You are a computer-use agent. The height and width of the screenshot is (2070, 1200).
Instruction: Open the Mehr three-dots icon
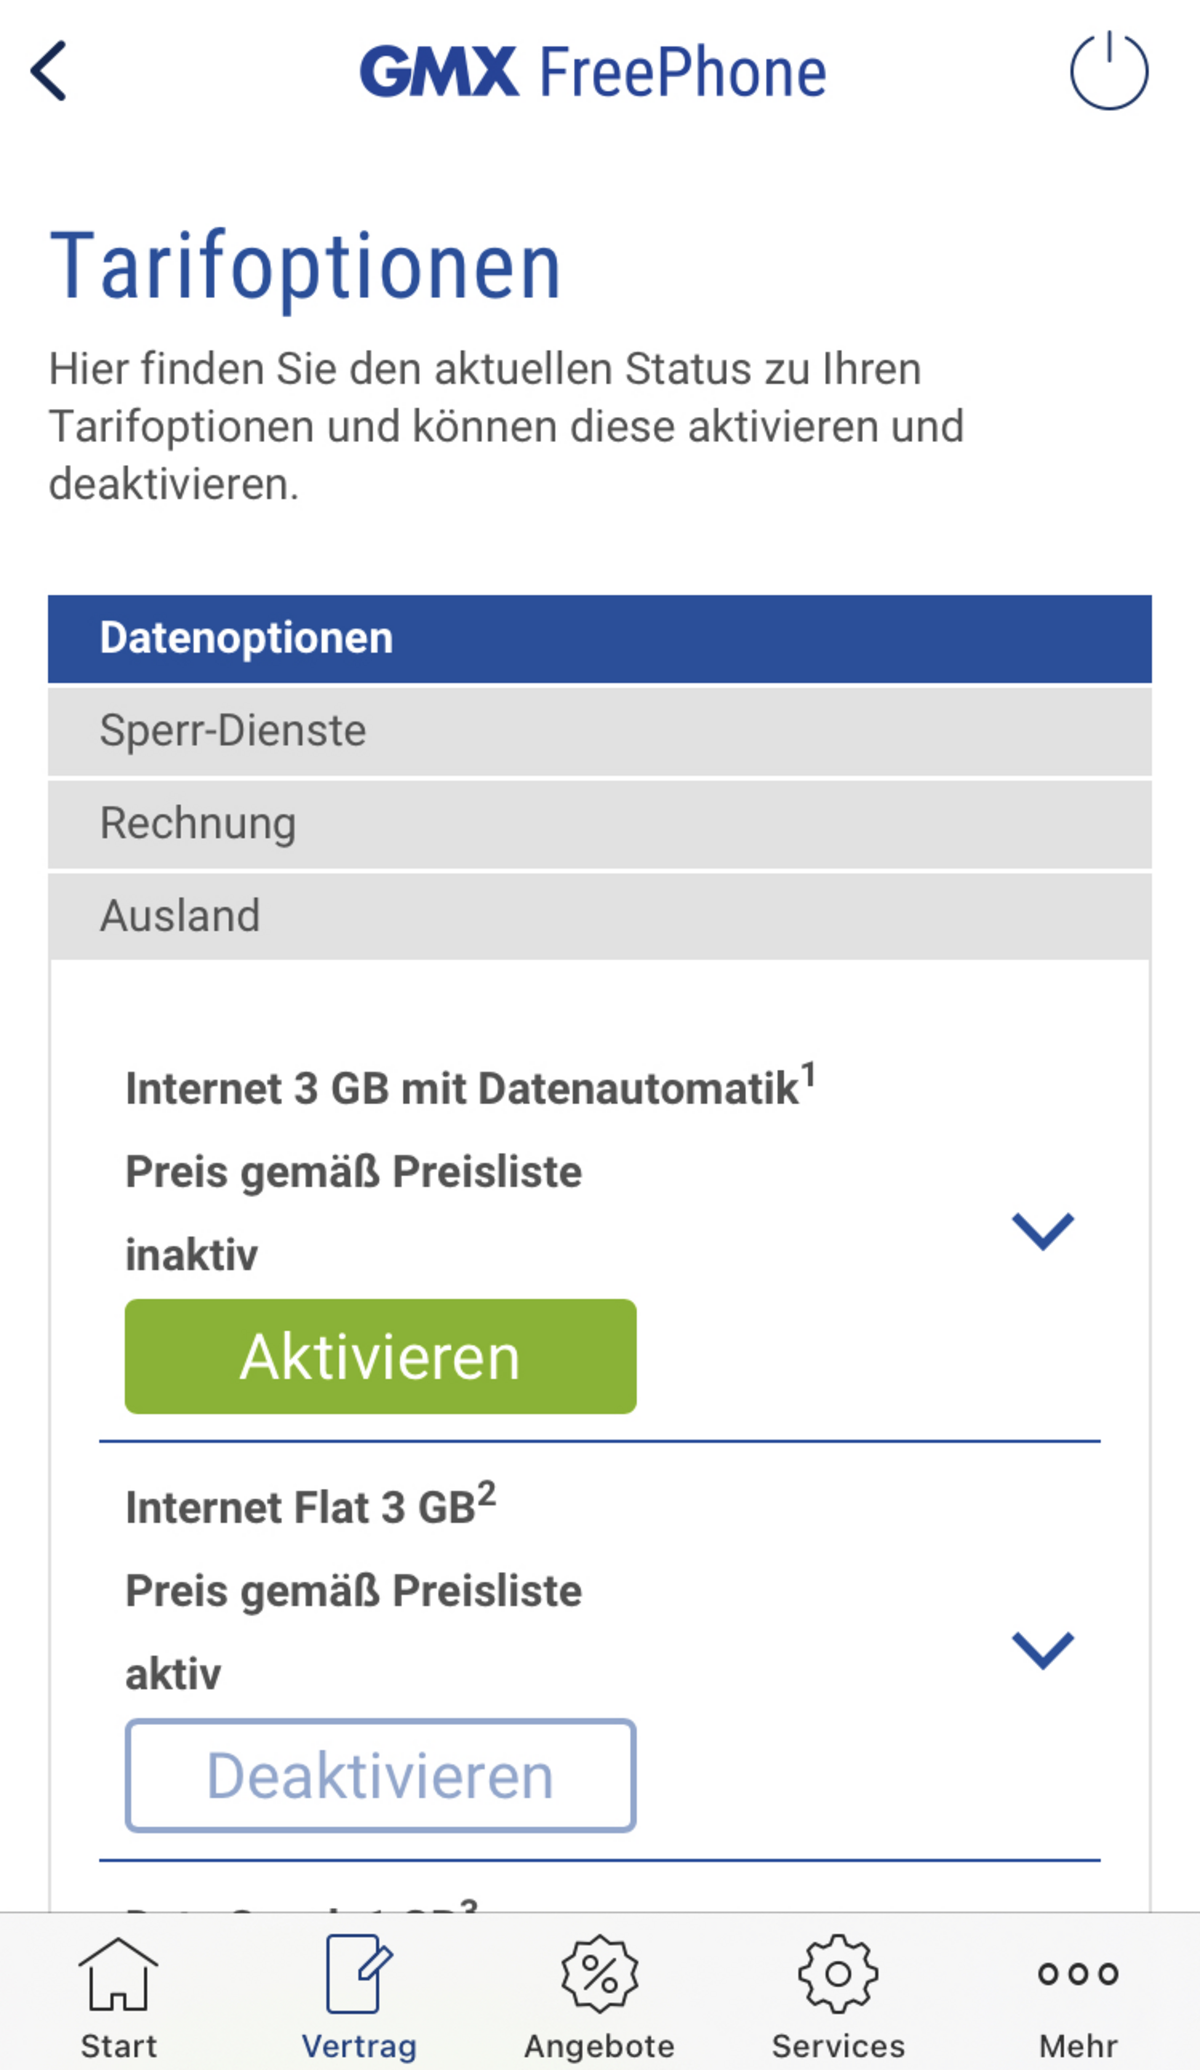click(1078, 1974)
